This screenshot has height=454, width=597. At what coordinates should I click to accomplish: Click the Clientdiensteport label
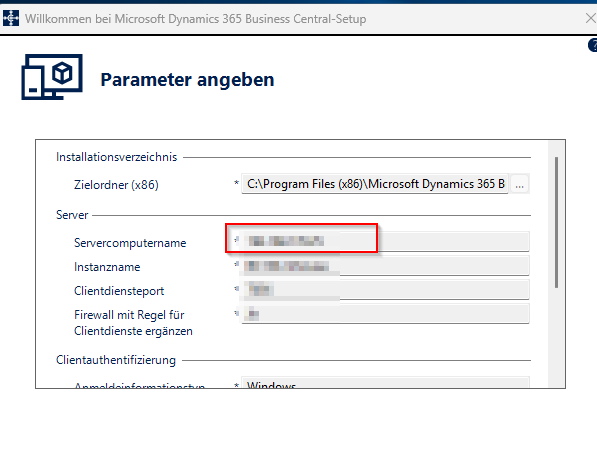click(x=119, y=291)
